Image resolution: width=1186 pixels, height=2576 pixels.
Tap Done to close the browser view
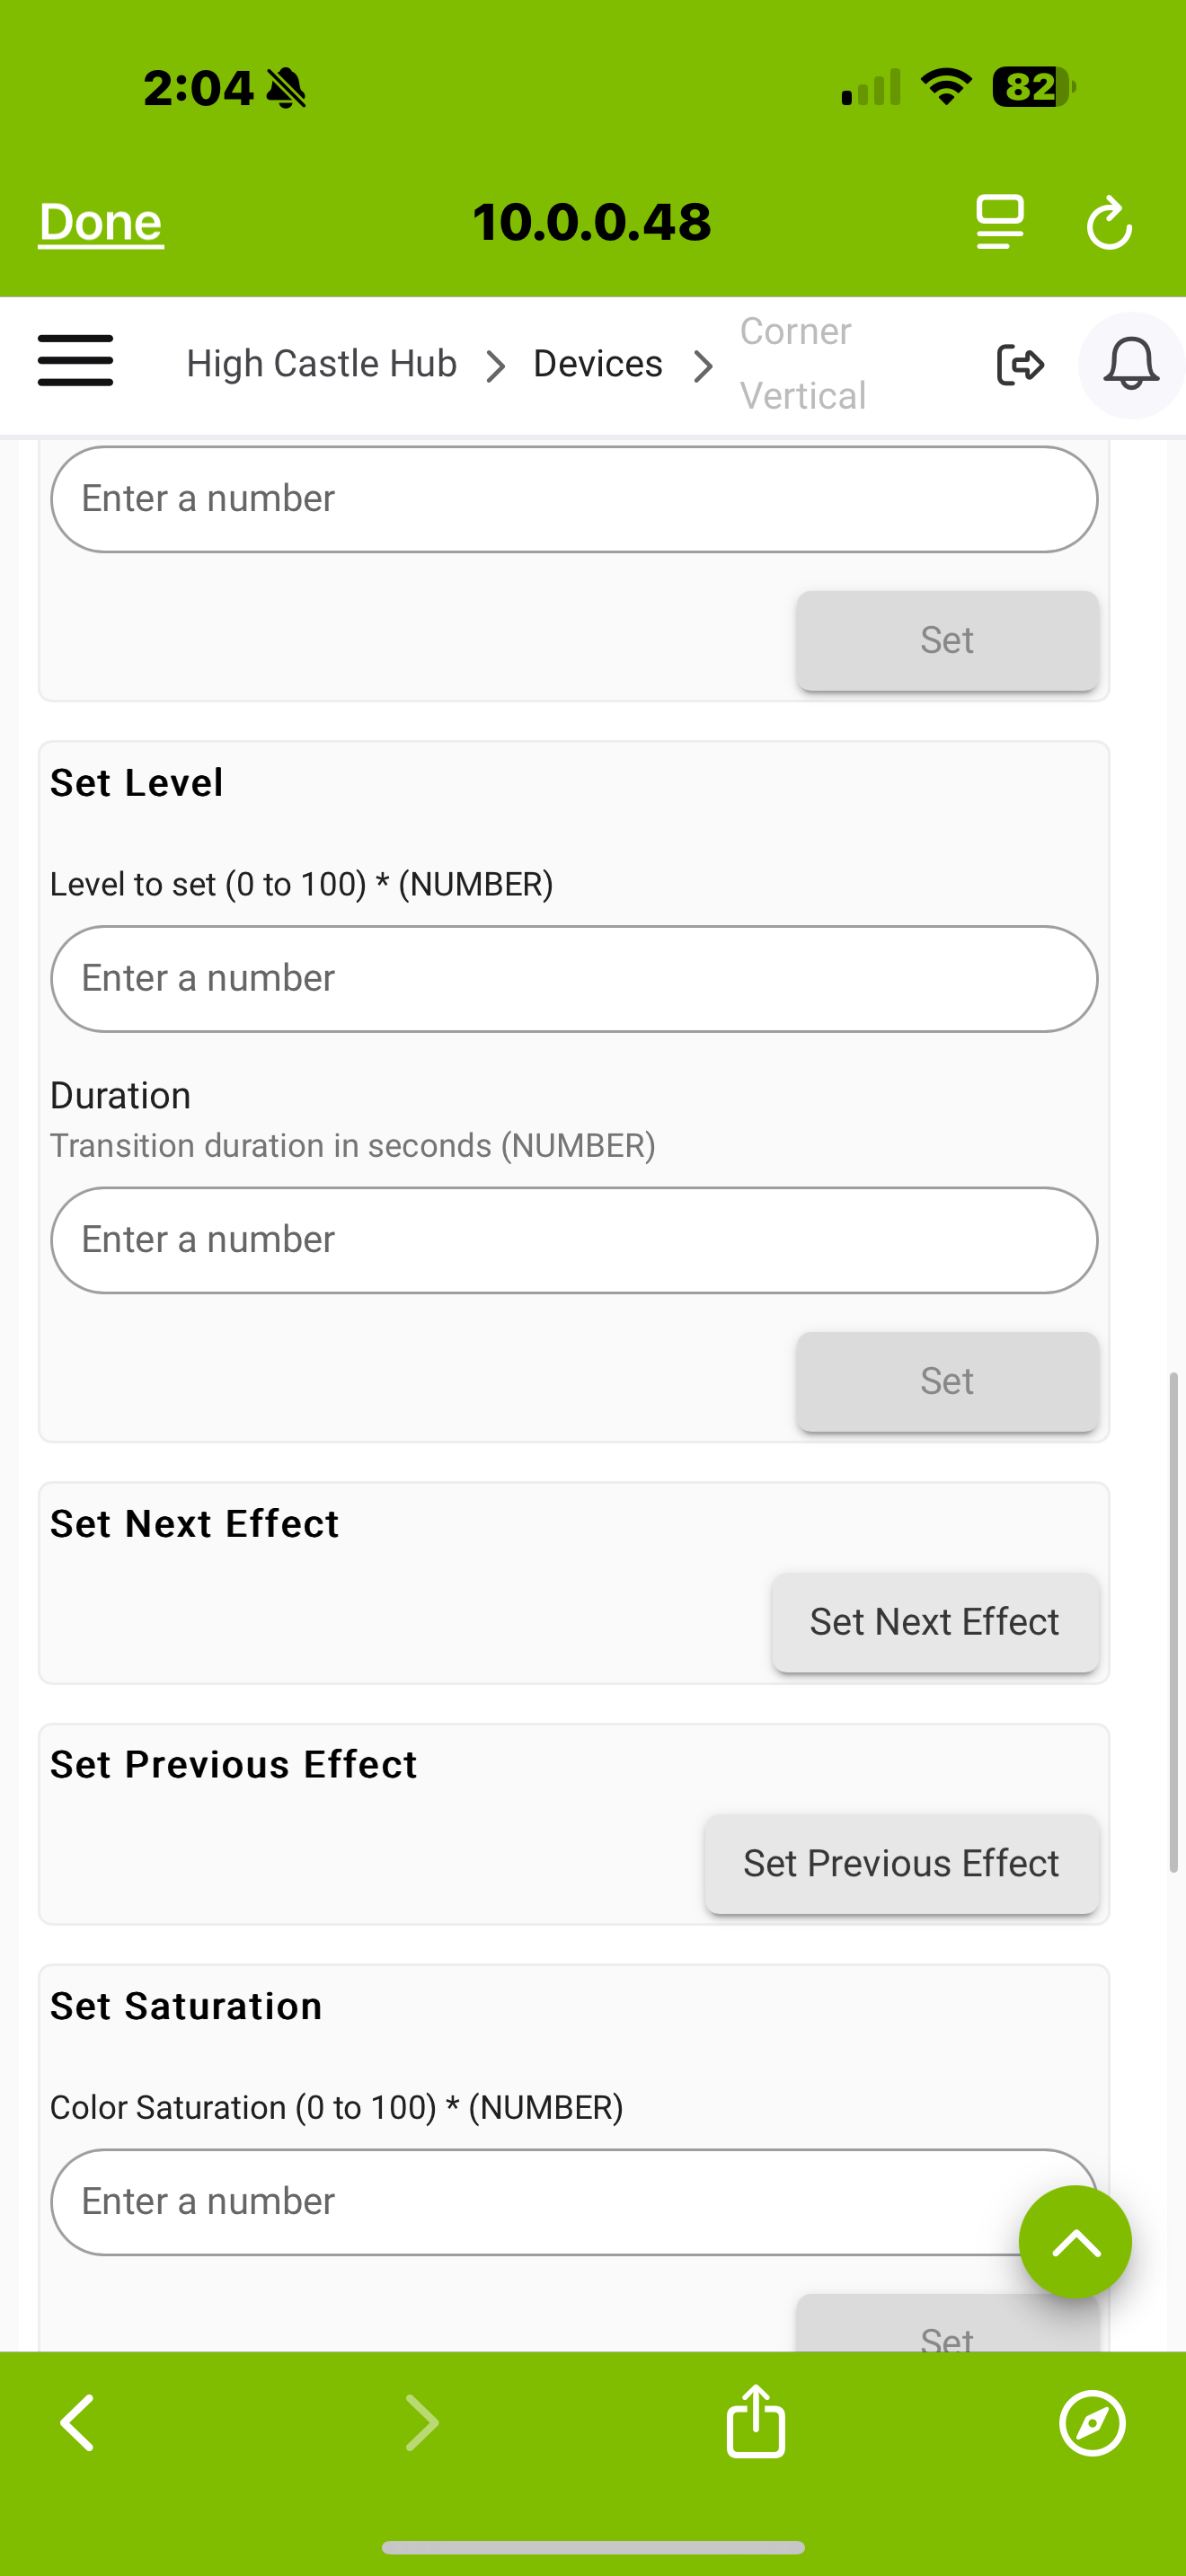(99, 222)
